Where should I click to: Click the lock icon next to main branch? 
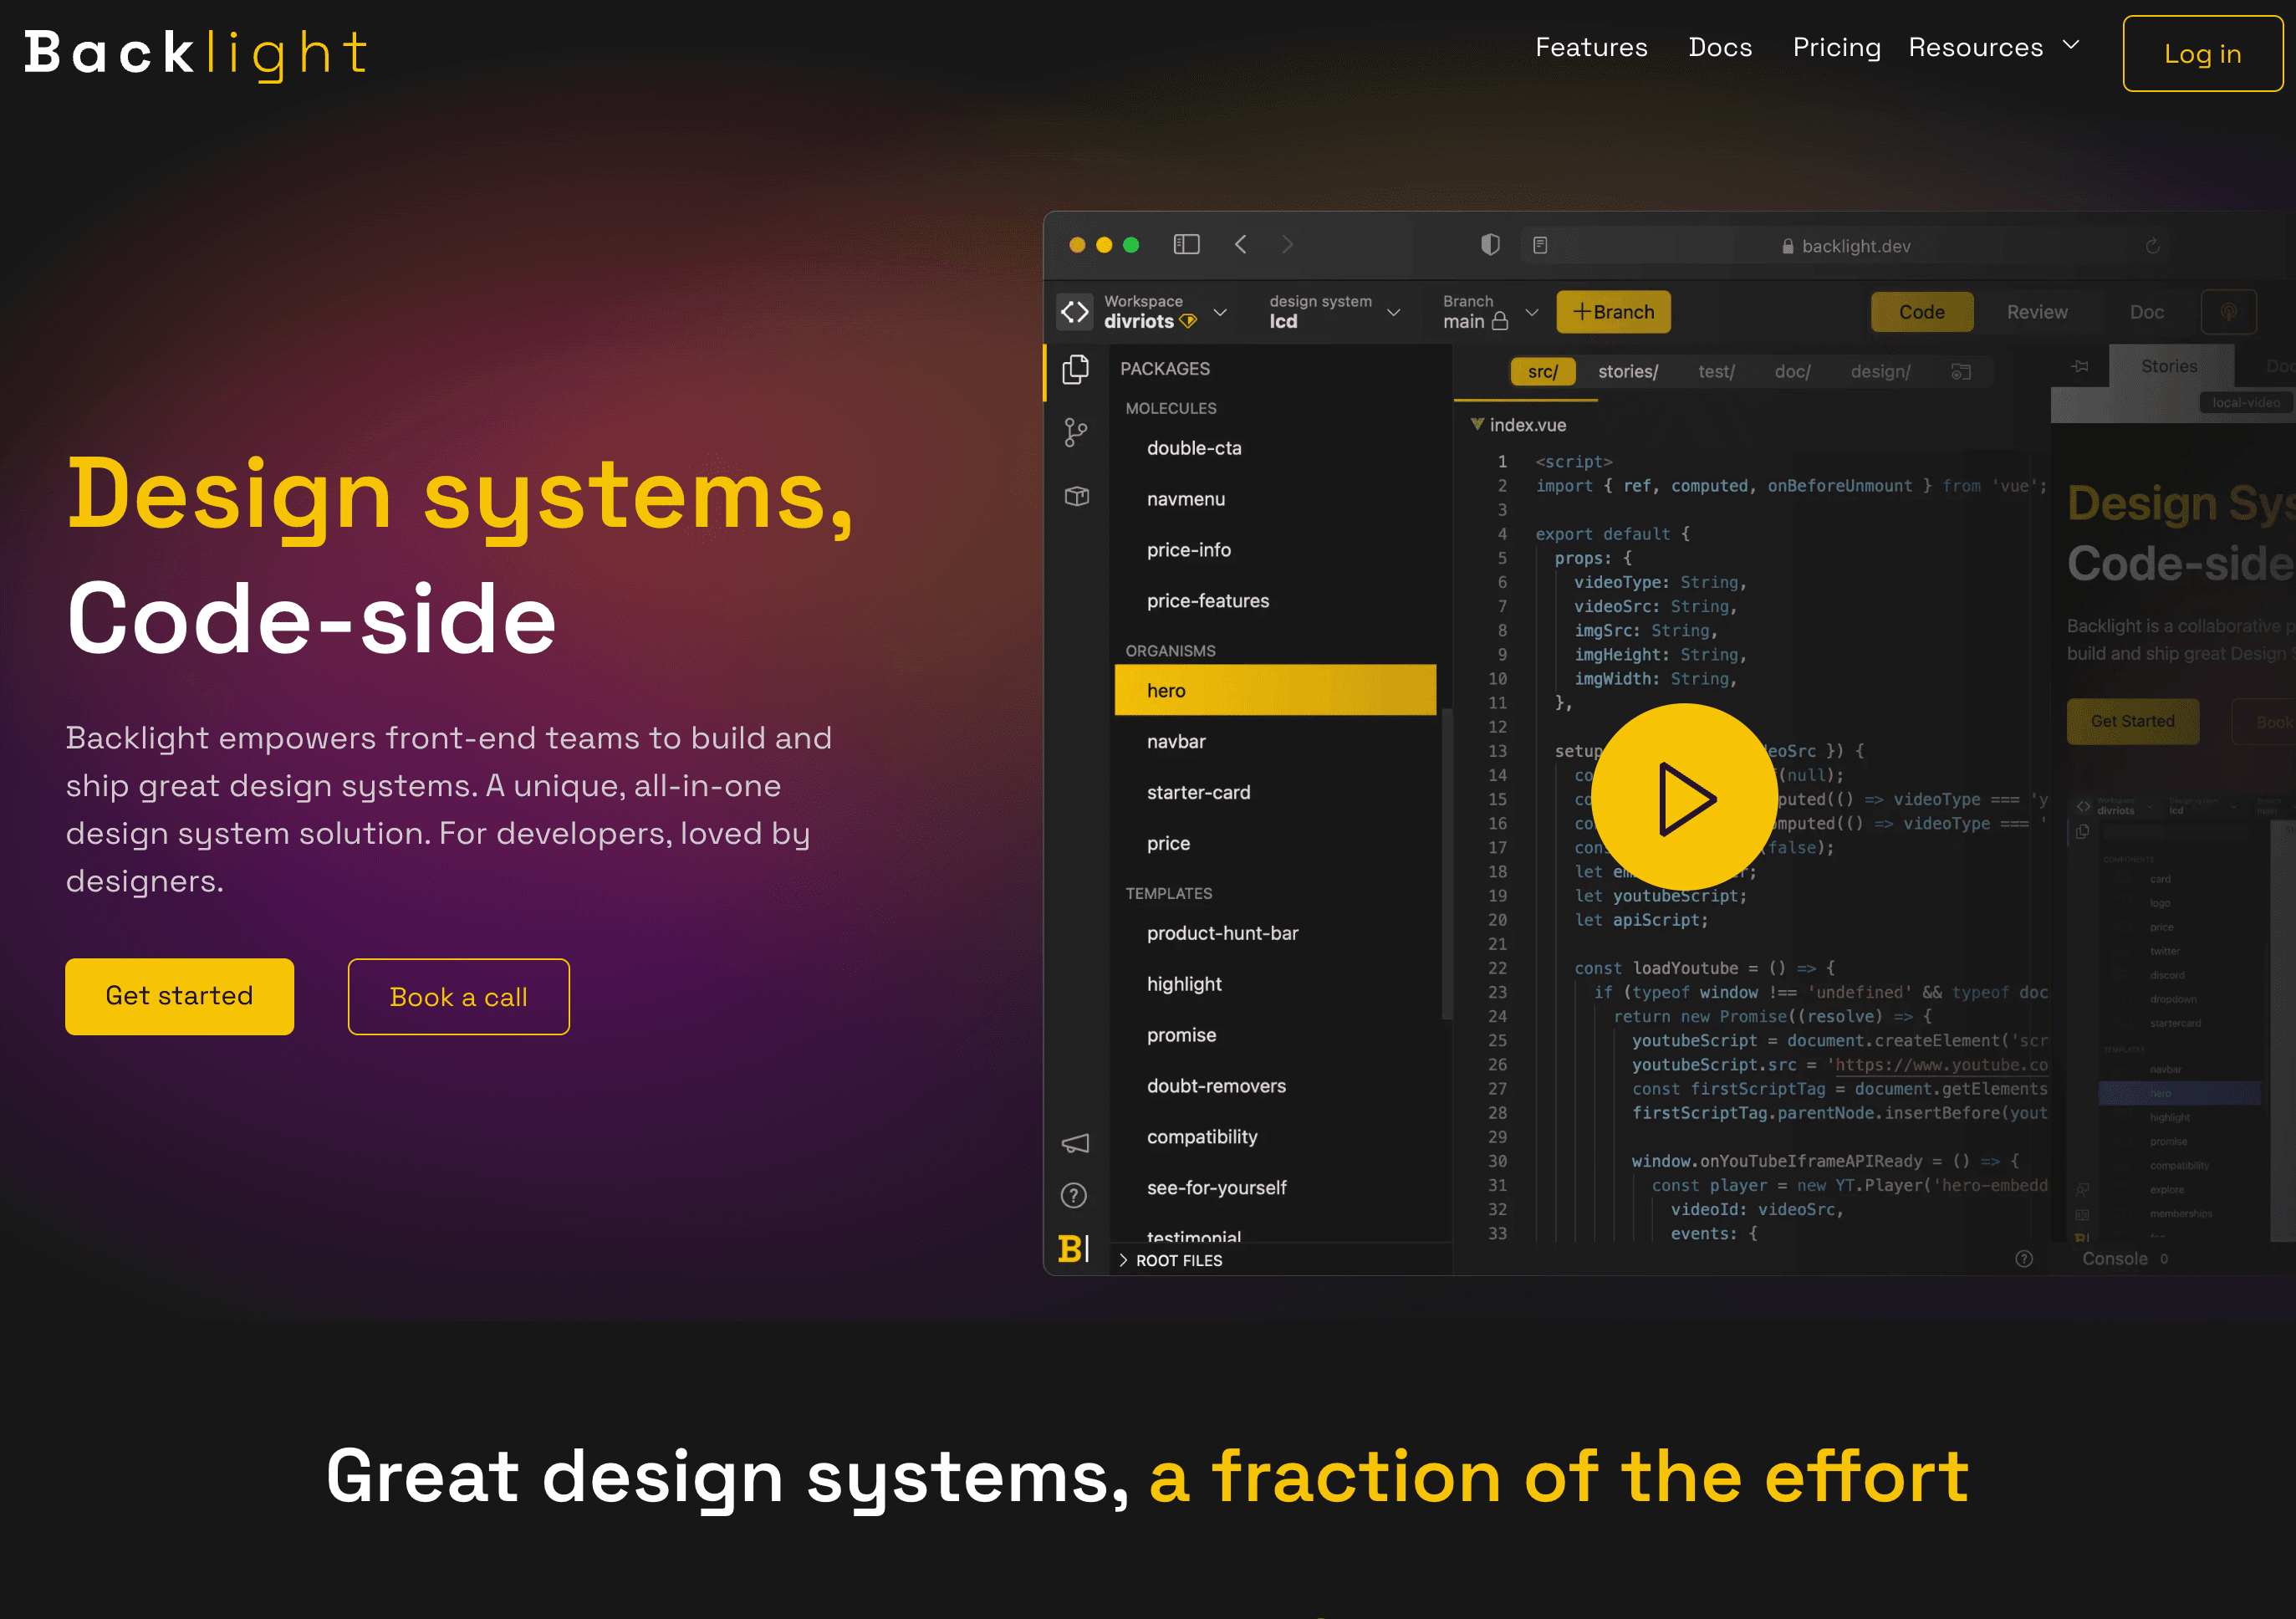pos(1500,321)
